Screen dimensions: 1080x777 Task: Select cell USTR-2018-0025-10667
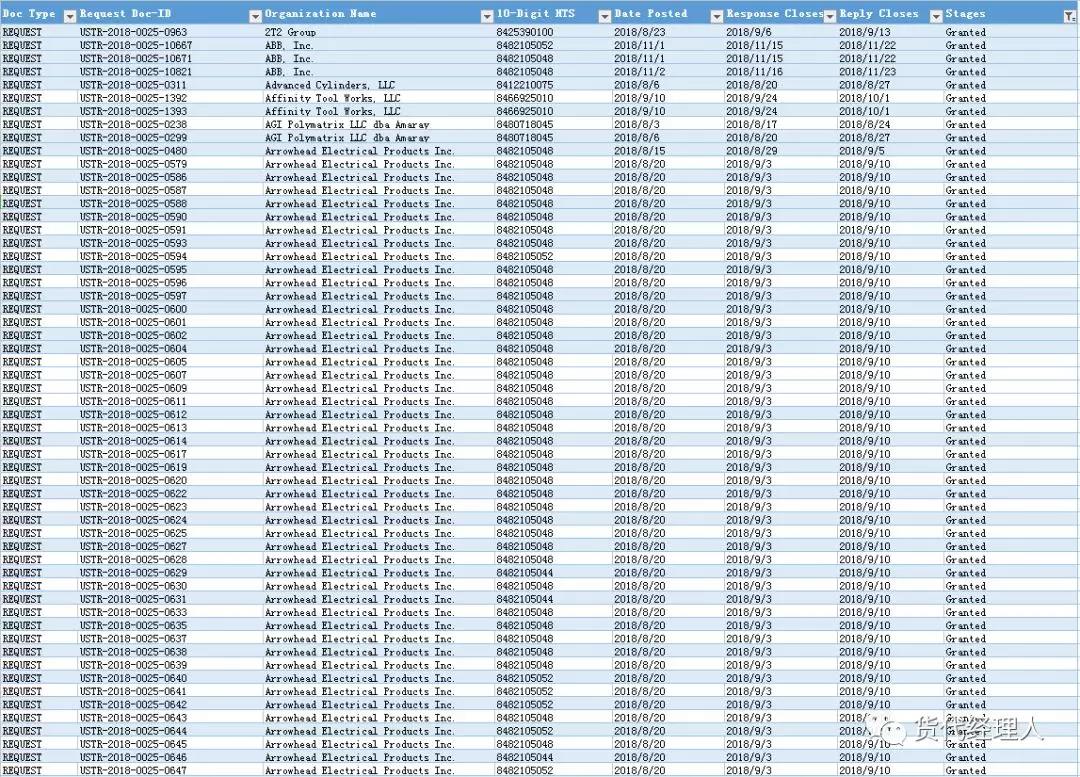[x=170, y=45]
